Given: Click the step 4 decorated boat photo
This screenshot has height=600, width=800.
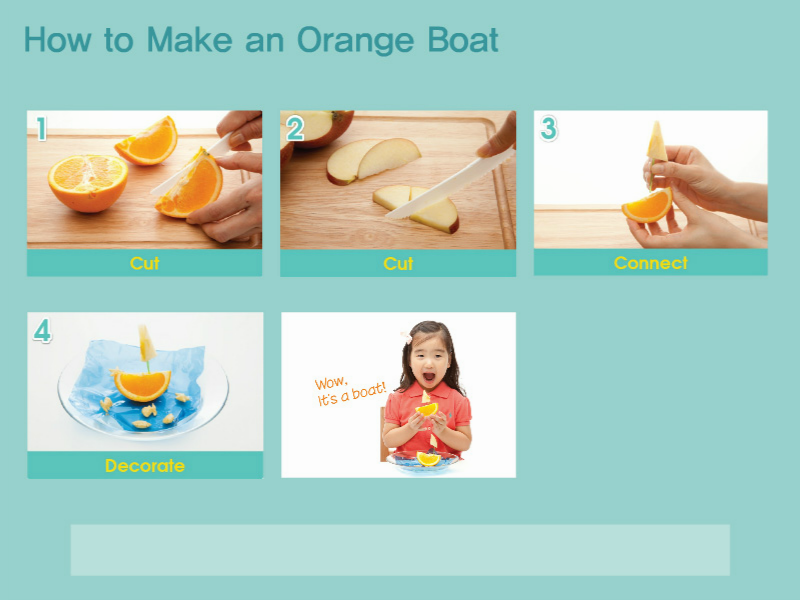Looking at the screenshot, I should coord(145,382).
